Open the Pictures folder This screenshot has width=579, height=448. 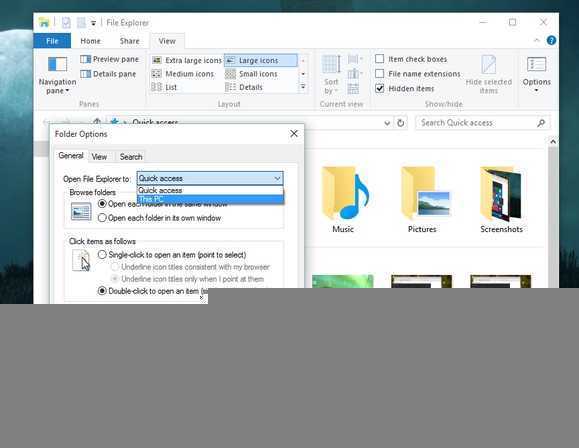coord(422,200)
